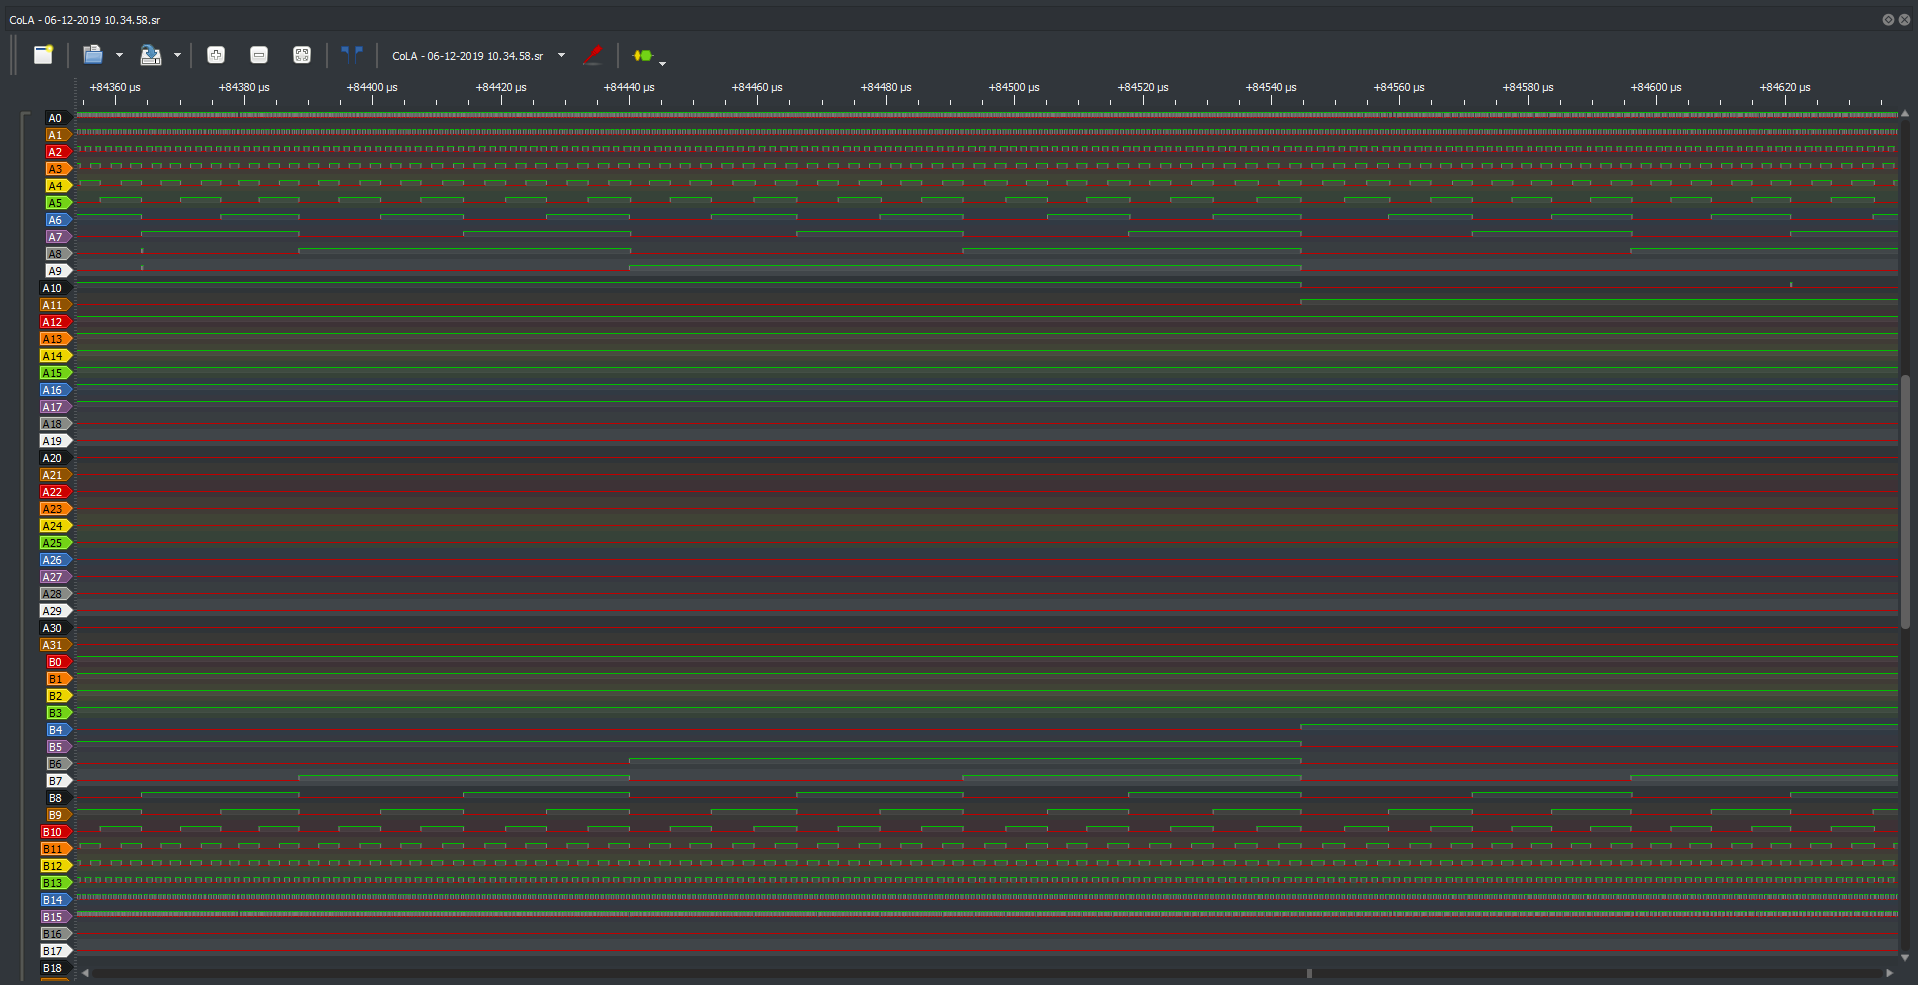Select the A12 channel label
Image resolution: width=1918 pixels, height=985 pixels.
(55, 322)
